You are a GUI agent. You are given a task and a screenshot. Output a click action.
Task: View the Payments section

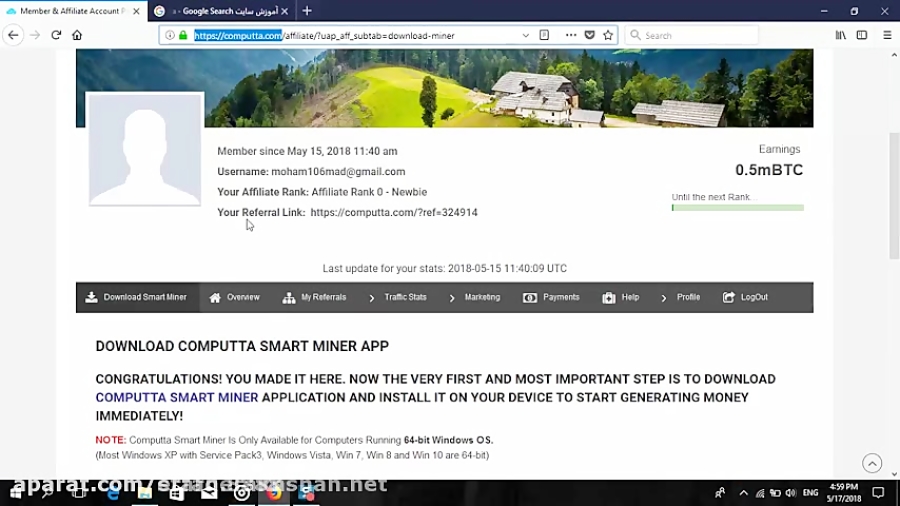(x=551, y=297)
